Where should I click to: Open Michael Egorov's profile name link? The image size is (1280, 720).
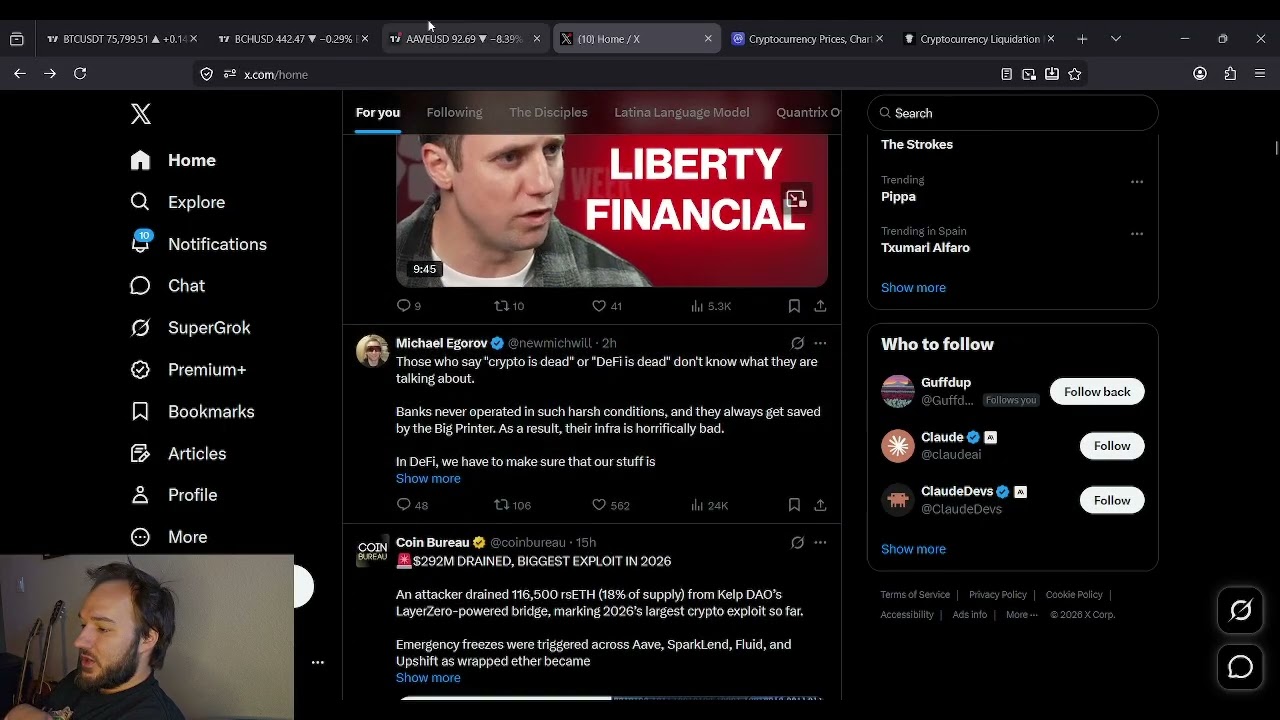[x=441, y=343]
